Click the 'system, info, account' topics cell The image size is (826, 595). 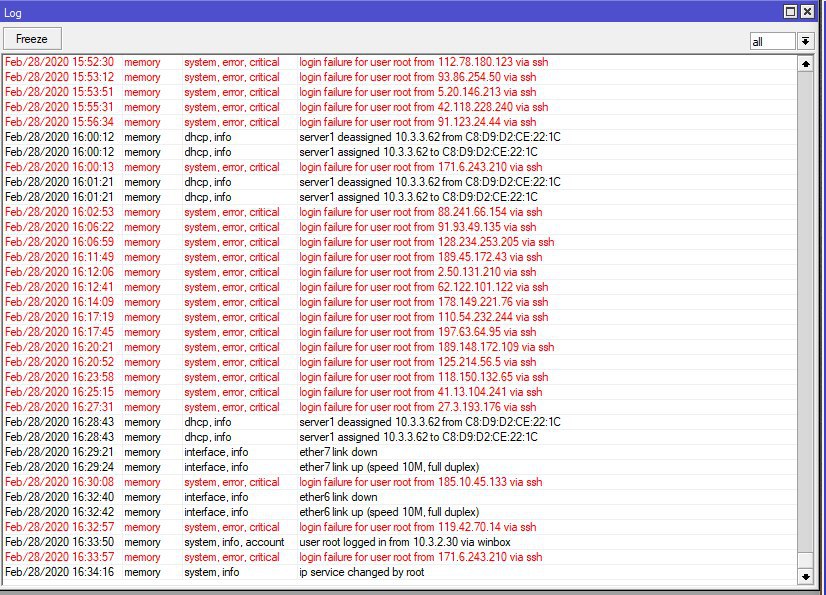coord(234,543)
